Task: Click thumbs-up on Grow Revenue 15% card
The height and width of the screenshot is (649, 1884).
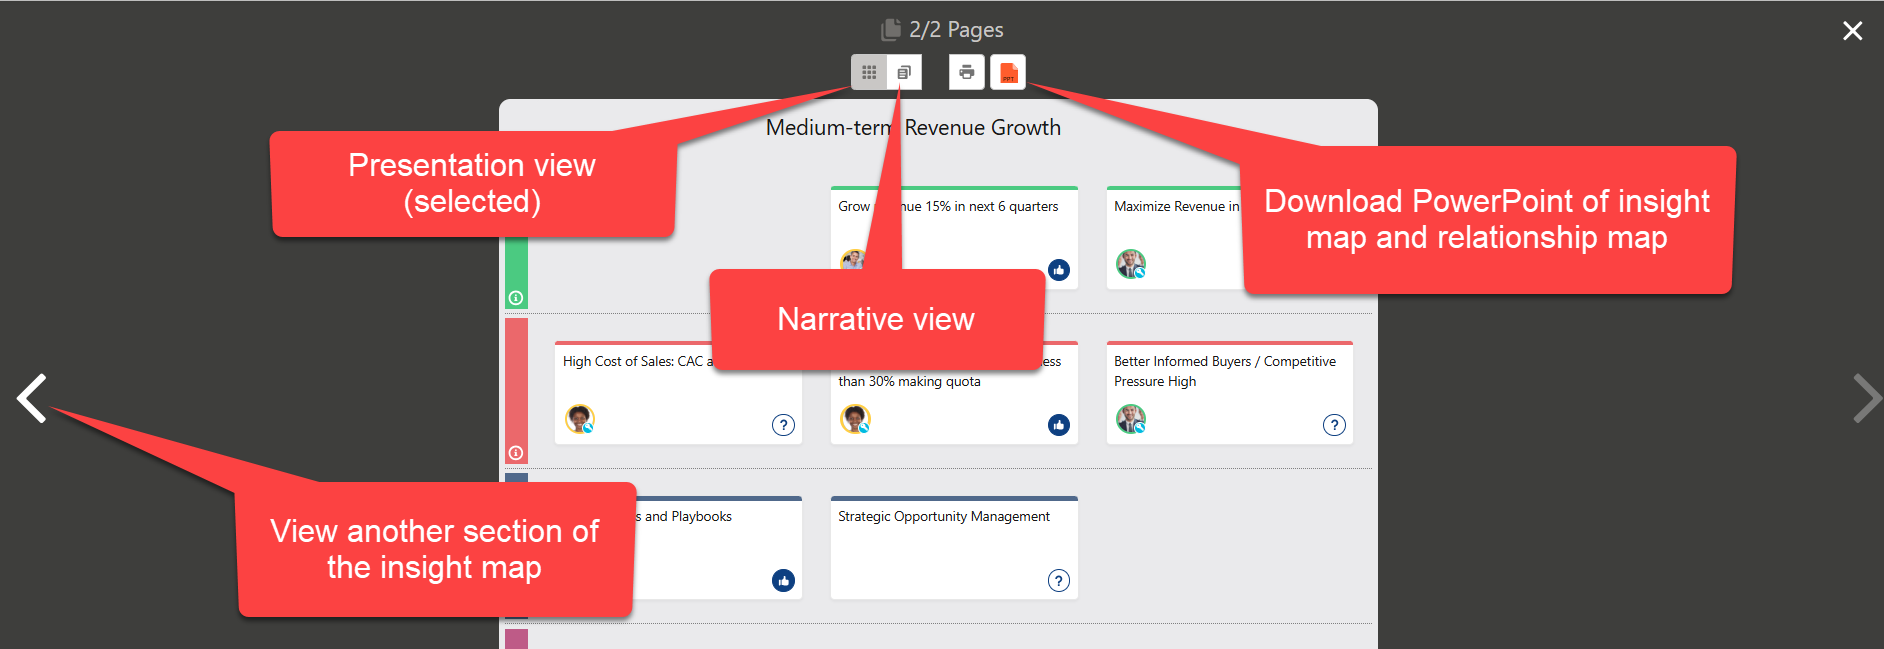Action: click(x=1059, y=270)
